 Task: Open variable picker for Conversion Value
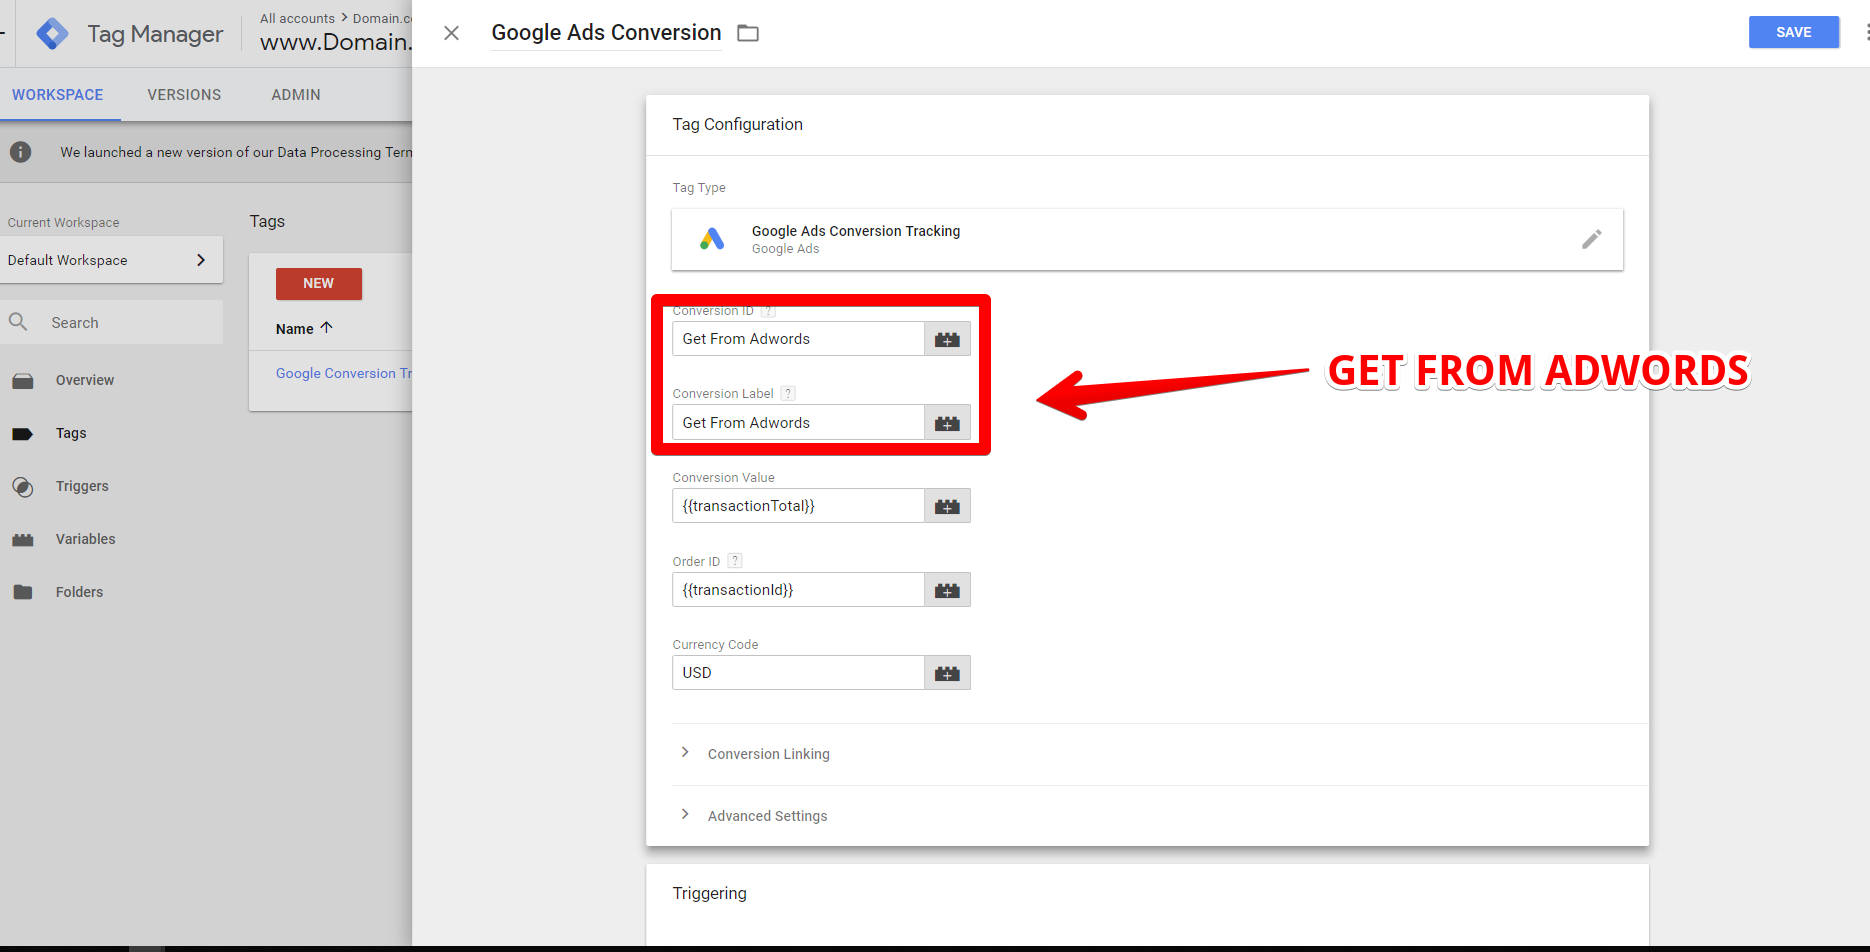(x=947, y=506)
